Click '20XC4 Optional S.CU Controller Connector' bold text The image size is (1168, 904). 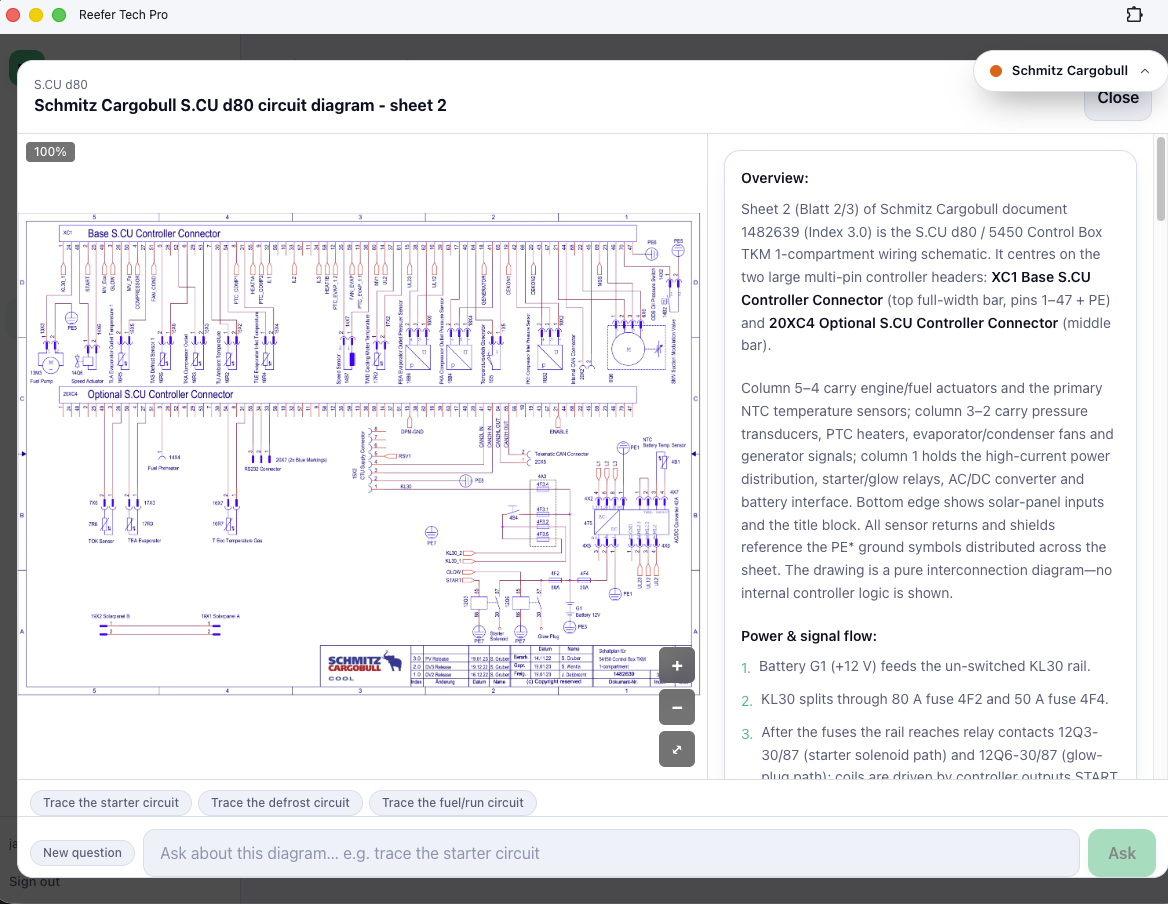pyautogui.click(x=913, y=323)
